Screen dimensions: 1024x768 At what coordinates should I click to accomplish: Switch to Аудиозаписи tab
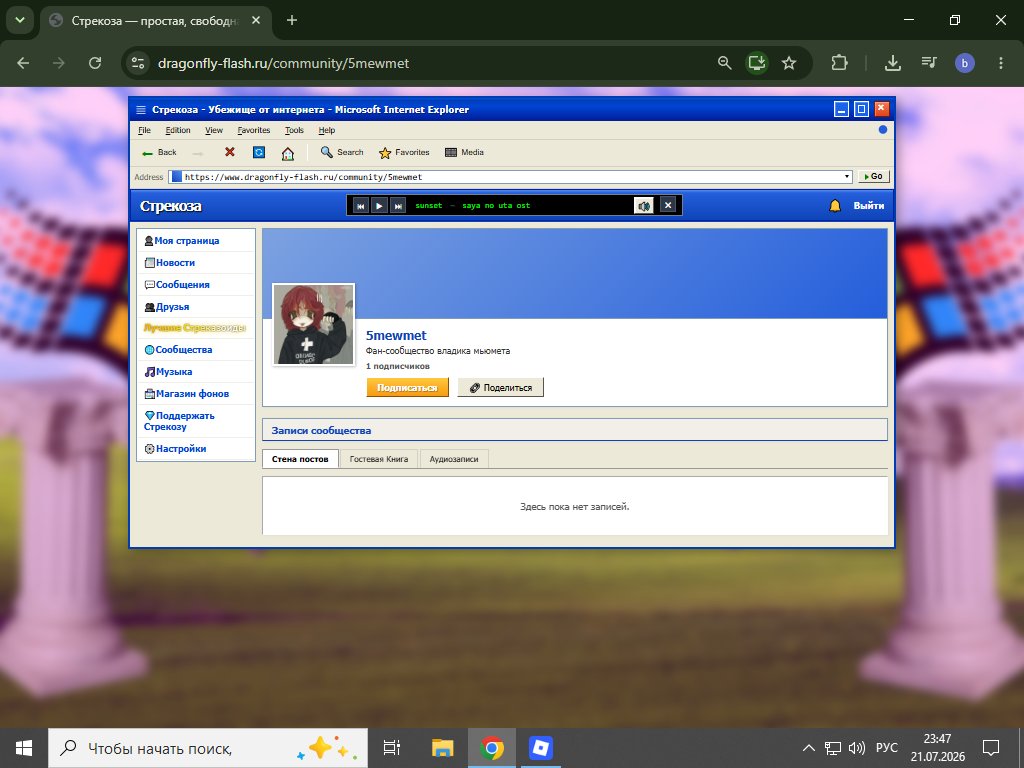pyautogui.click(x=454, y=459)
